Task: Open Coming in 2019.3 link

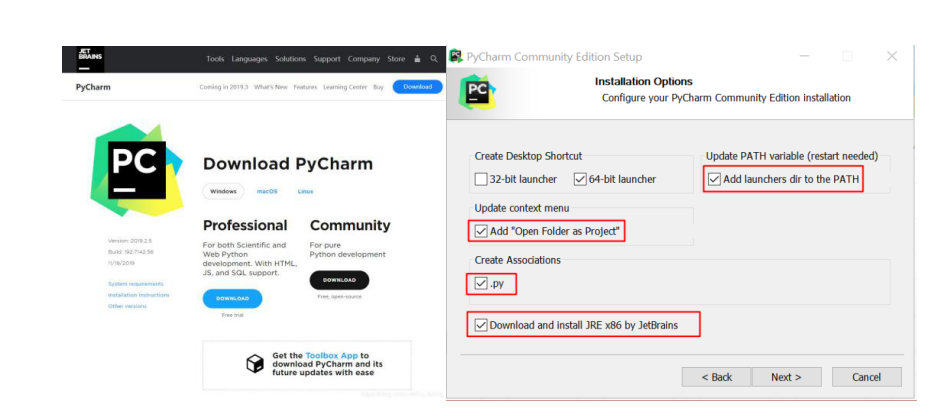Action: [223, 87]
